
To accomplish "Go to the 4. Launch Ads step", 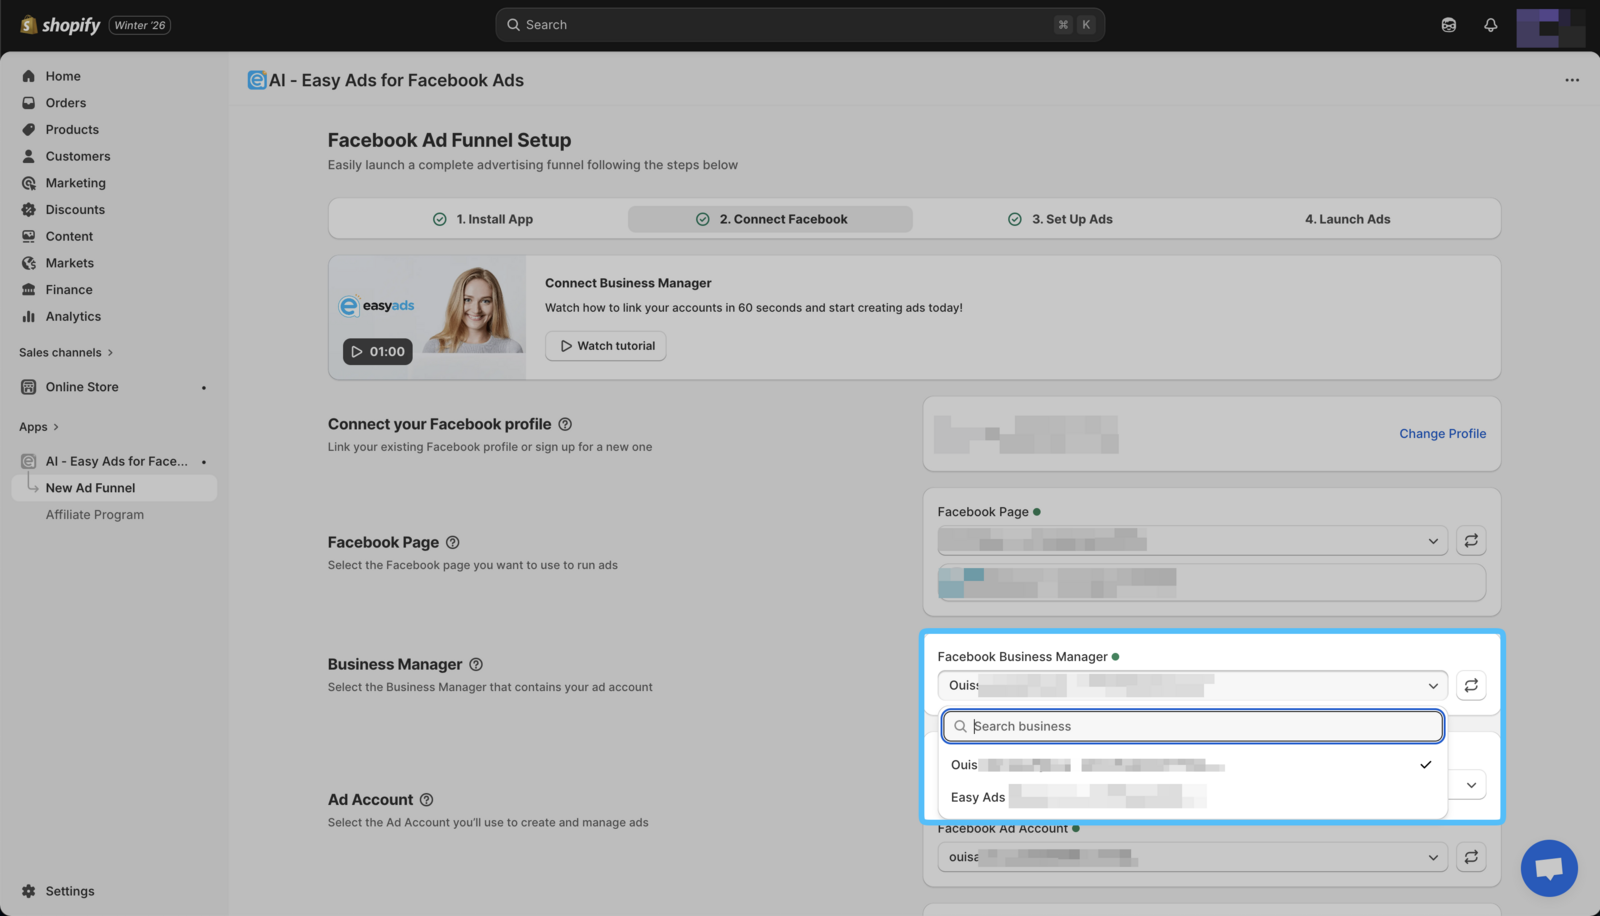I will click(1347, 219).
